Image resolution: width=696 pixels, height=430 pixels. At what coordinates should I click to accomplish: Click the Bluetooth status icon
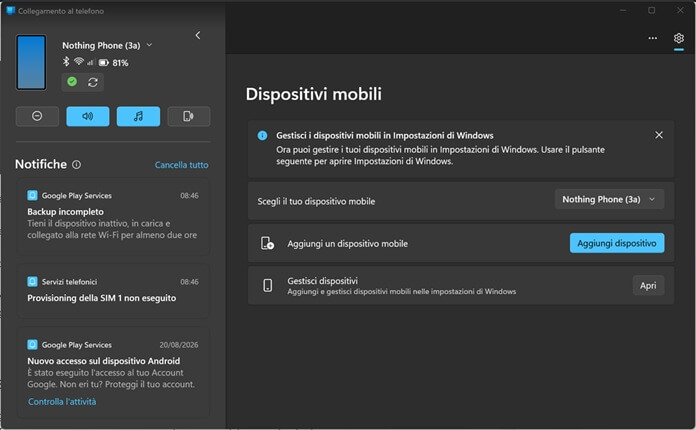[66, 62]
